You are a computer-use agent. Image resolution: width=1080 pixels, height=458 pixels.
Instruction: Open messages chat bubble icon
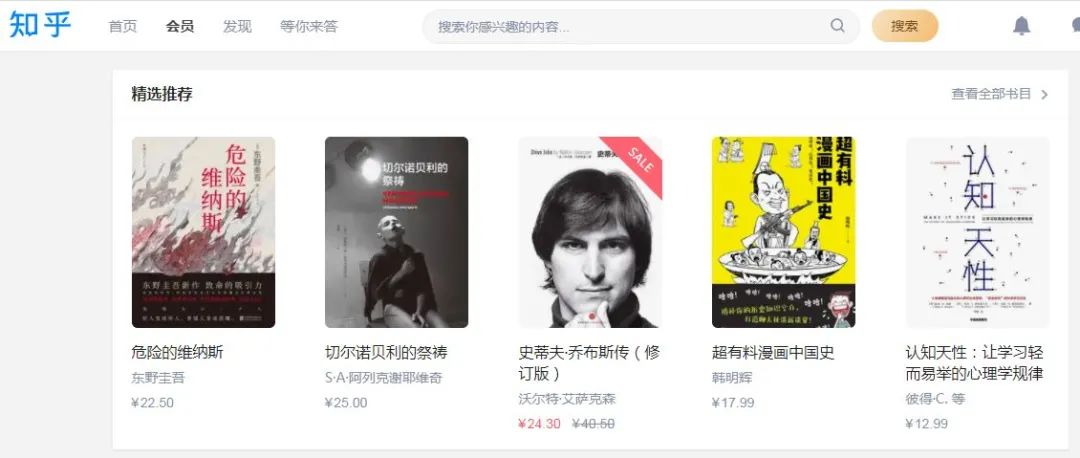coord(1075,26)
